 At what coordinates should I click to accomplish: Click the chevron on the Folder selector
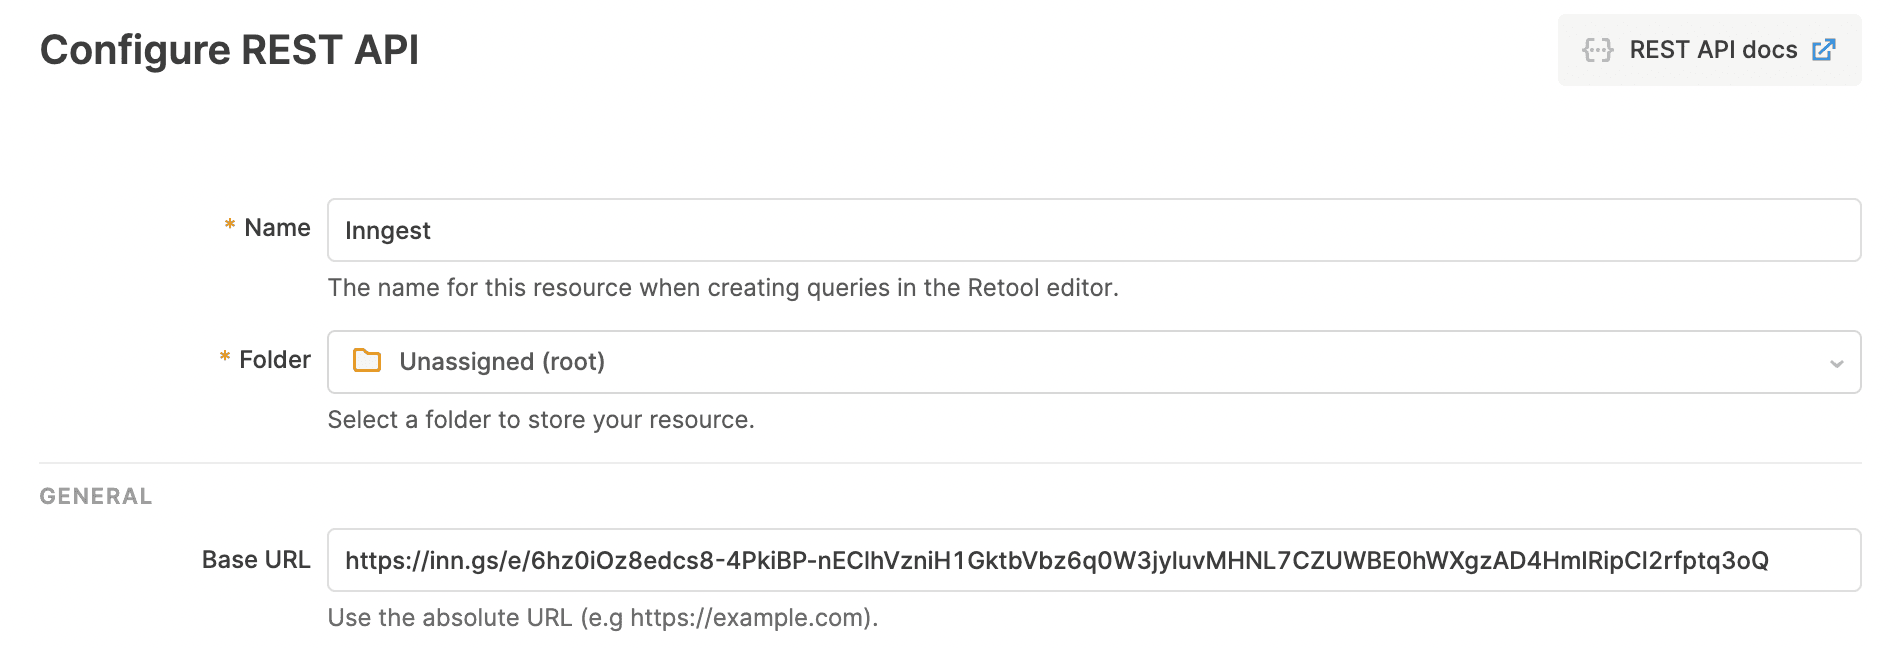(1835, 362)
